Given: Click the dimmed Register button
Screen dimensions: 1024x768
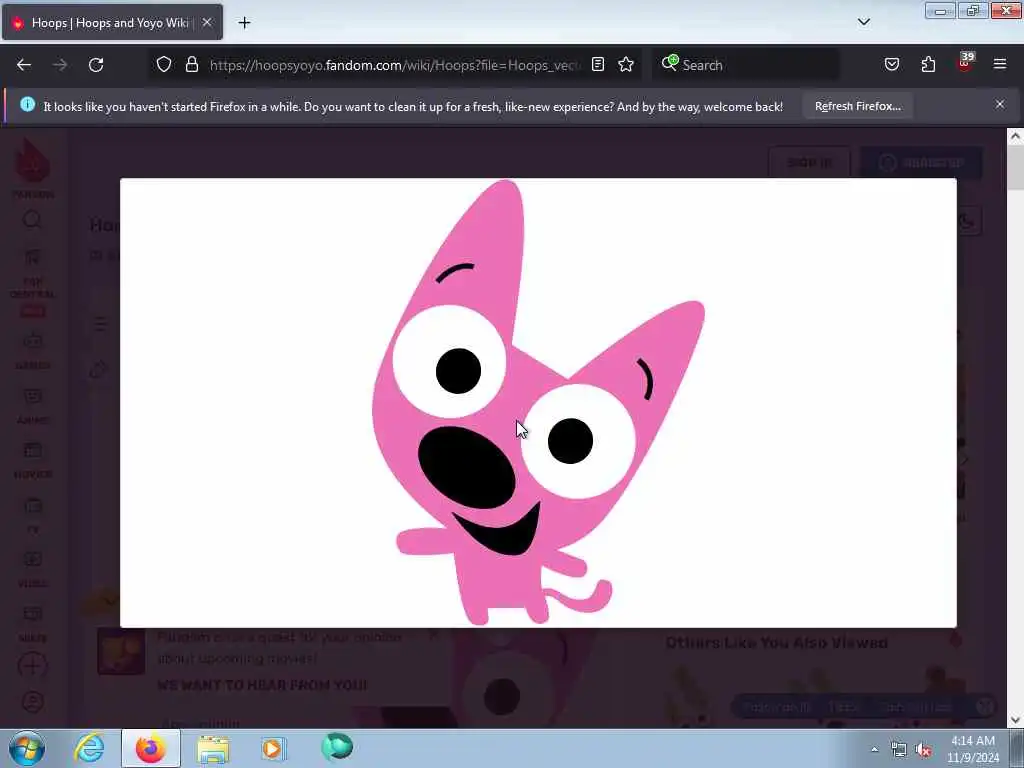Looking at the screenshot, I should pyautogui.click(x=921, y=162).
